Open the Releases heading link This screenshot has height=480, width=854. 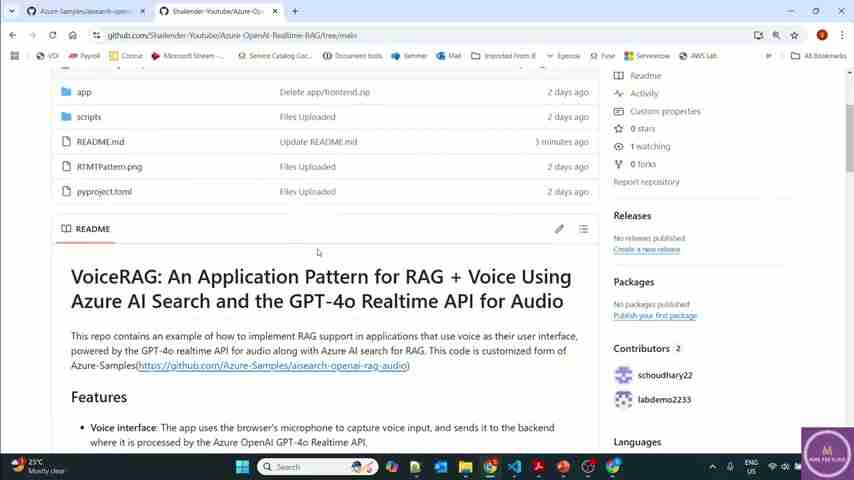tap(632, 216)
